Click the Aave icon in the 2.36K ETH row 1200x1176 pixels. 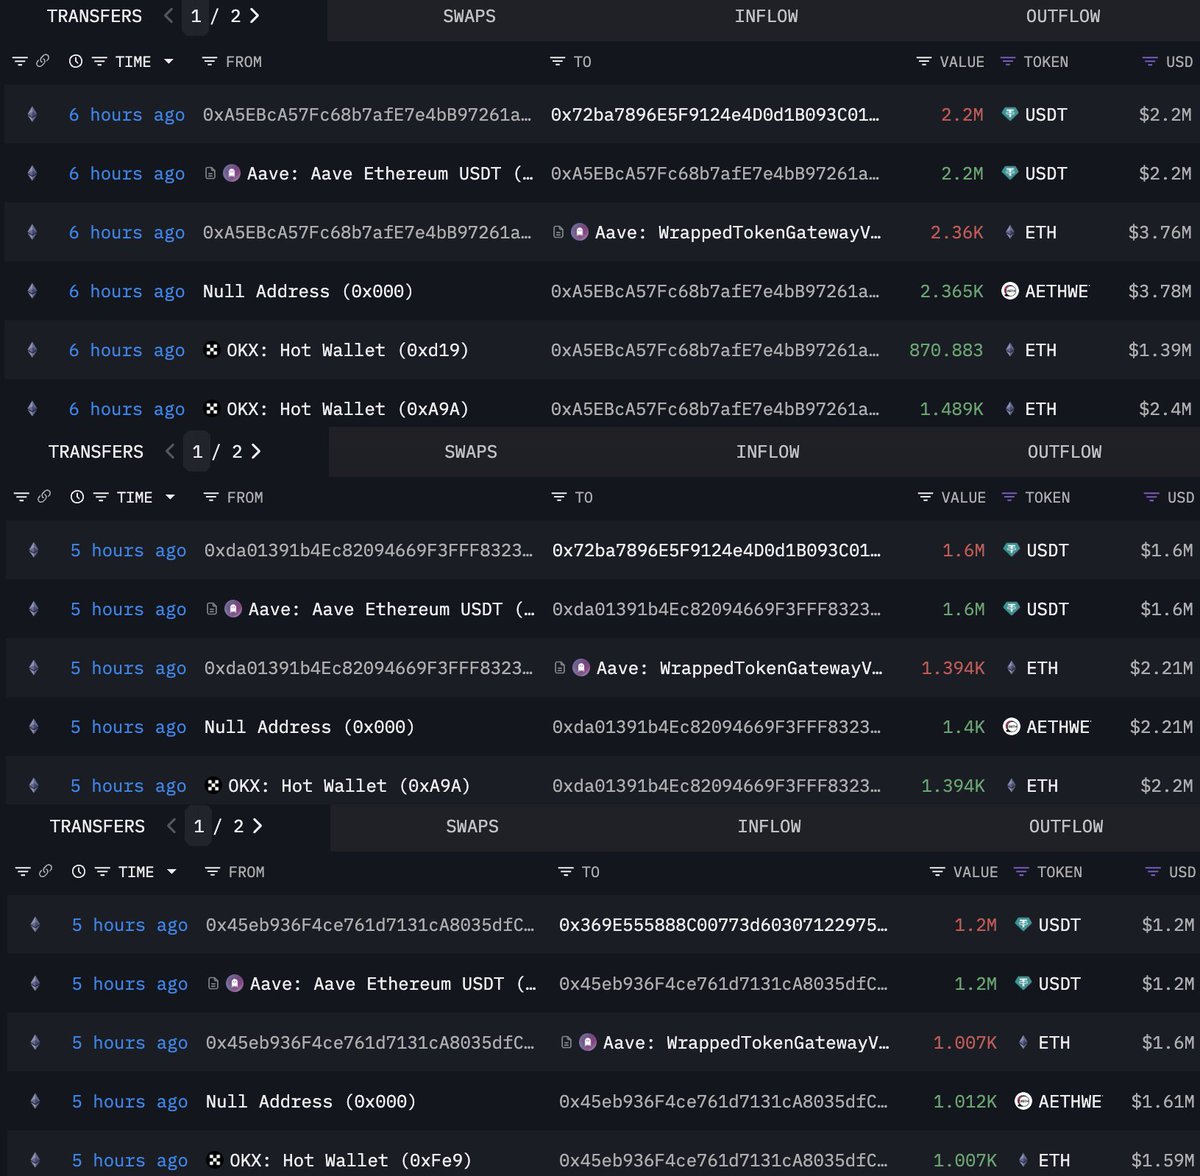(x=580, y=232)
